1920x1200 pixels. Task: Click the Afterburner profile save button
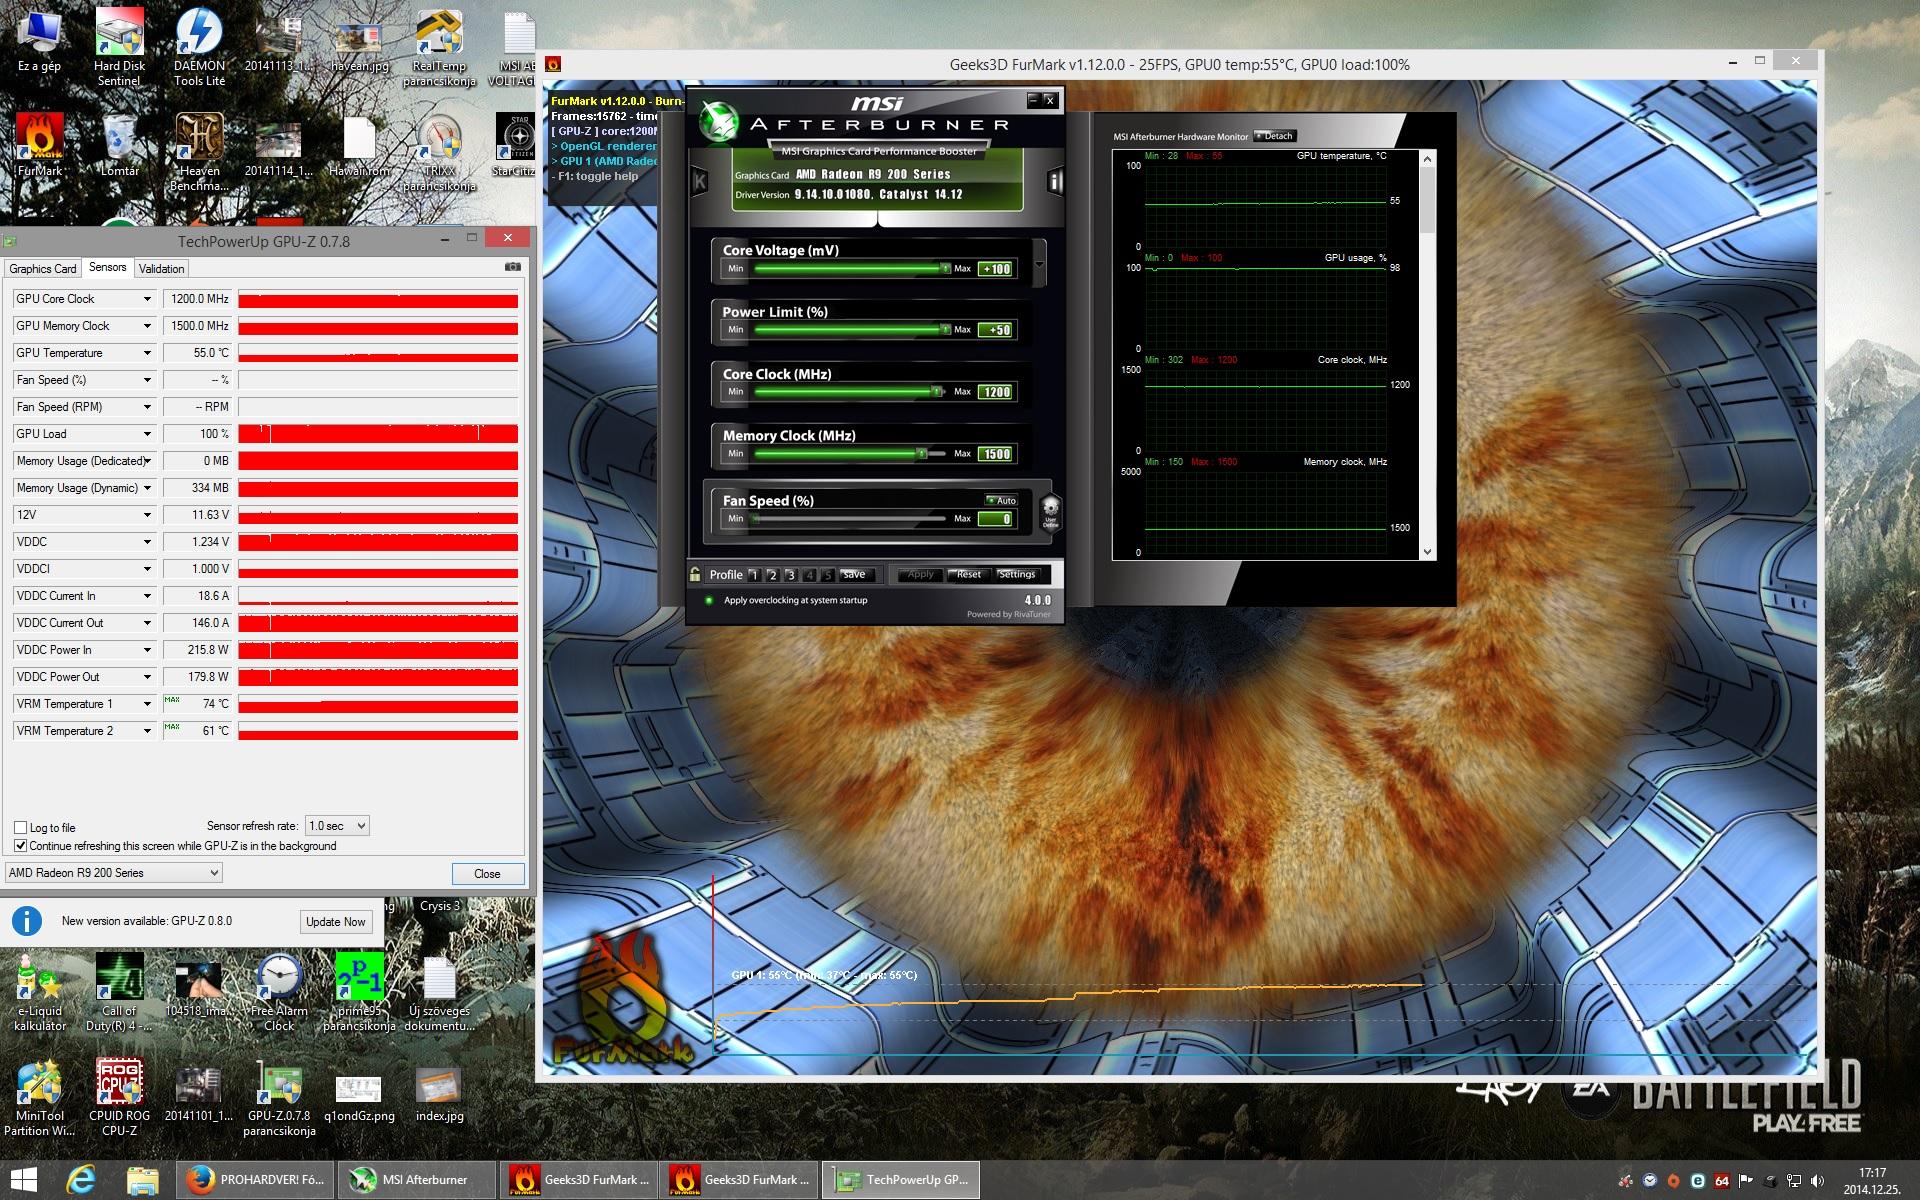point(856,574)
